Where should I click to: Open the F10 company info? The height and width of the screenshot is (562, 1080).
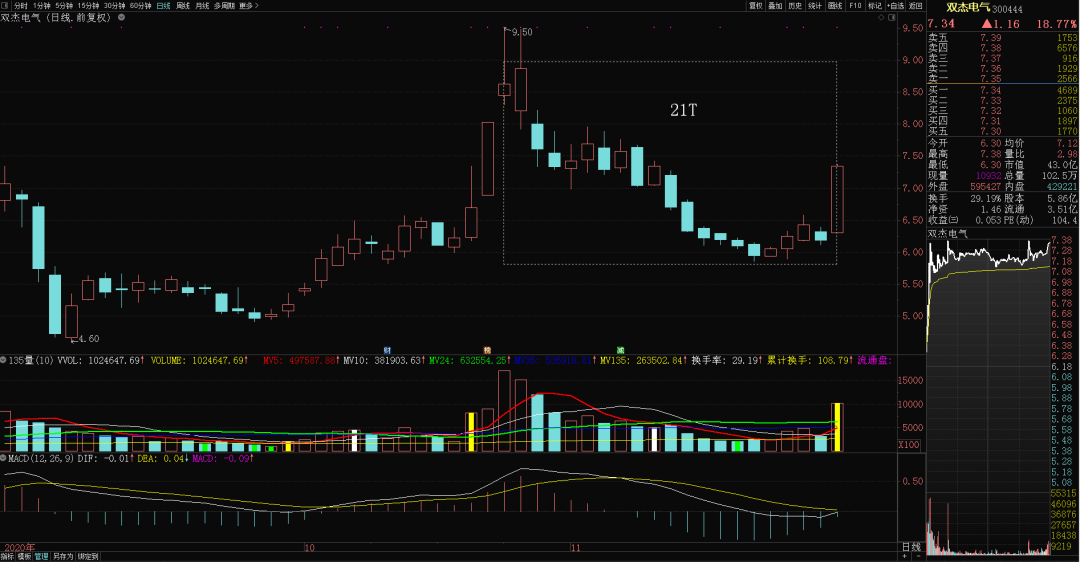point(855,6)
